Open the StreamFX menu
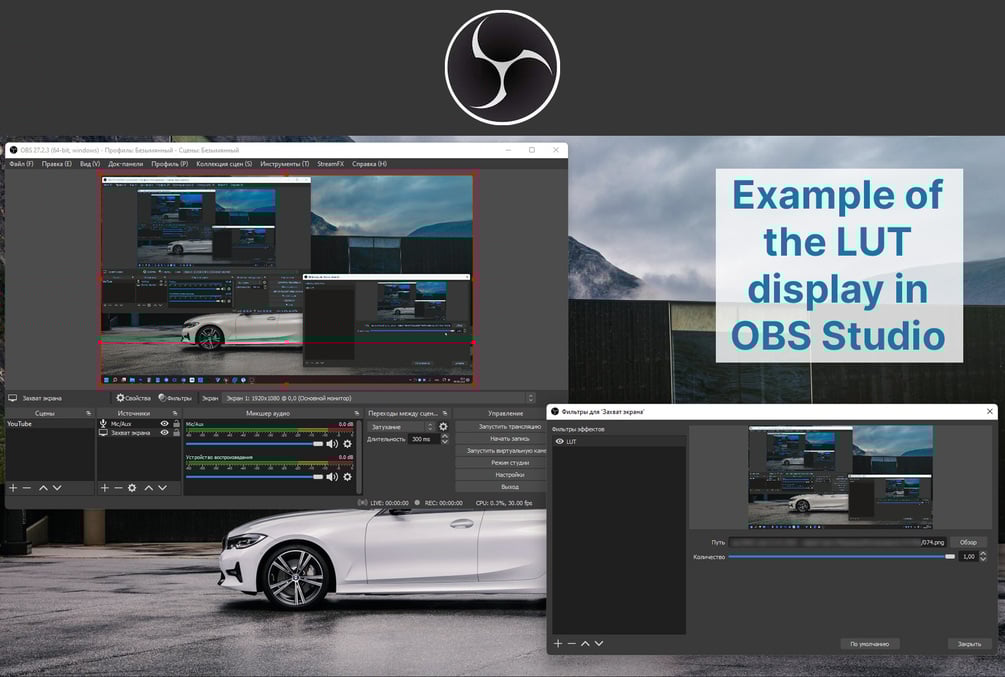This screenshot has height=677, width=1005. [331, 164]
